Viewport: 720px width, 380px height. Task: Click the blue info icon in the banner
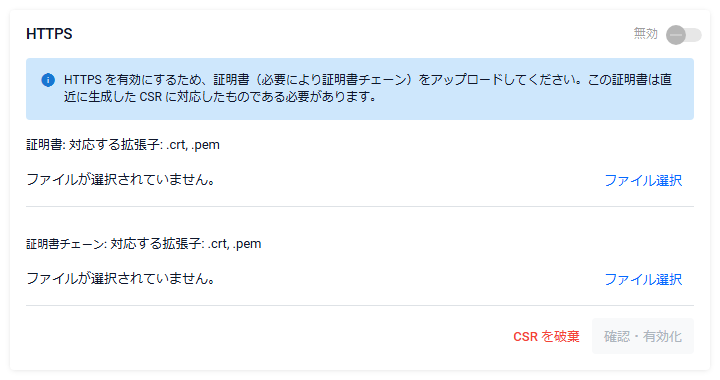pos(48,80)
